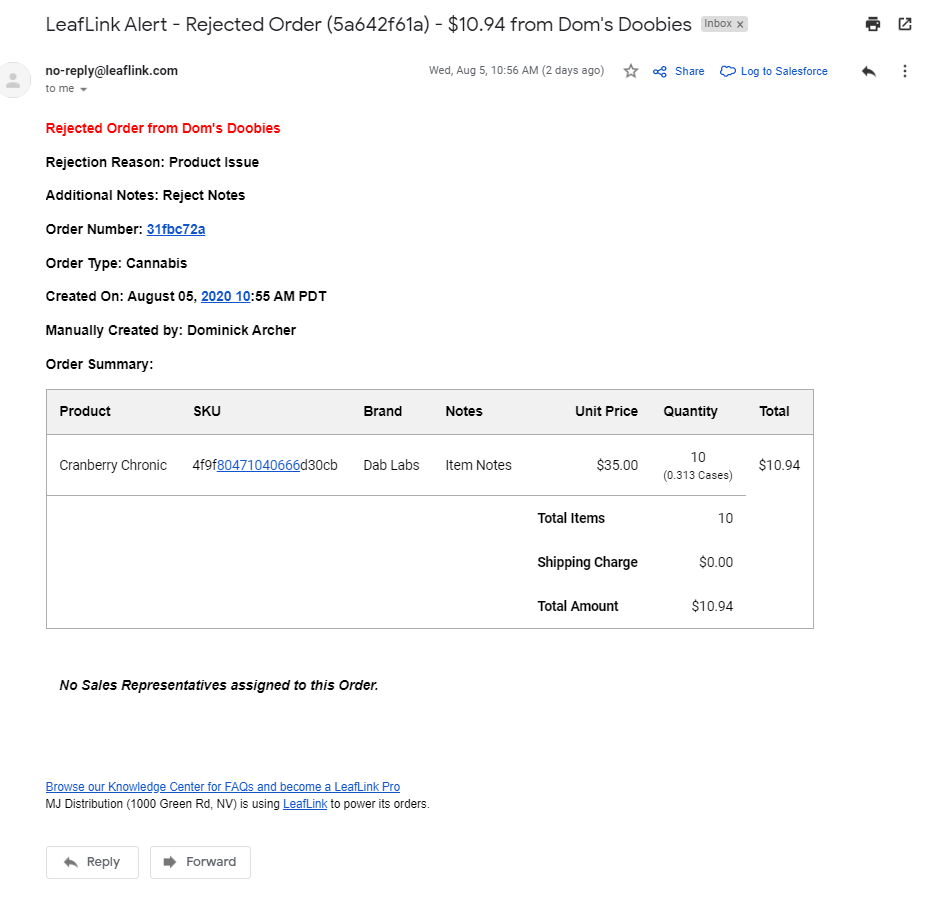Click 'No Sales Representatives assigned' notice
Viewport: 928px width, 910px height.
(218, 685)
